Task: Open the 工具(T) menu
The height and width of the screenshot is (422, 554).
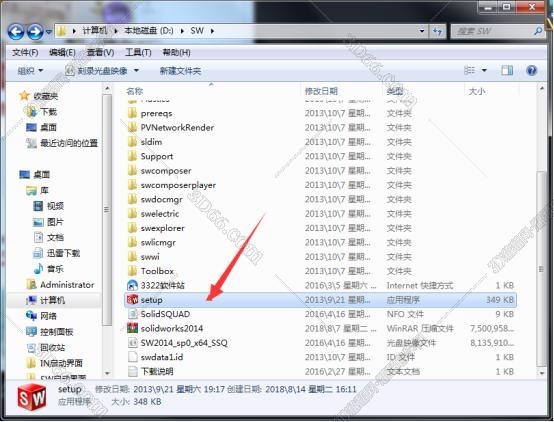Action: coord(138,53)
